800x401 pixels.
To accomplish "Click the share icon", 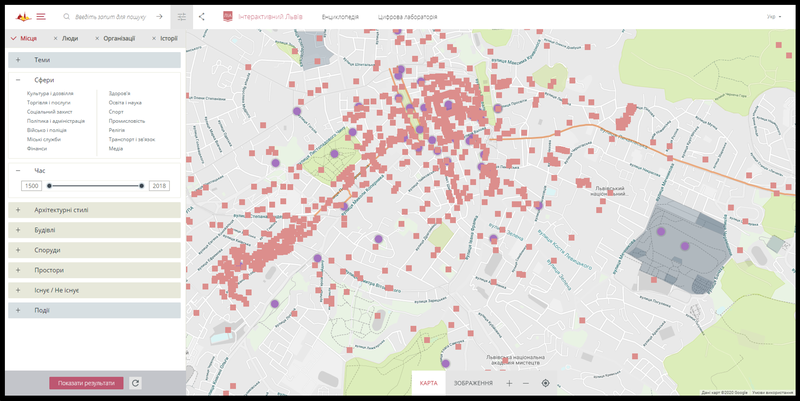I will click(x=202, y=17).
